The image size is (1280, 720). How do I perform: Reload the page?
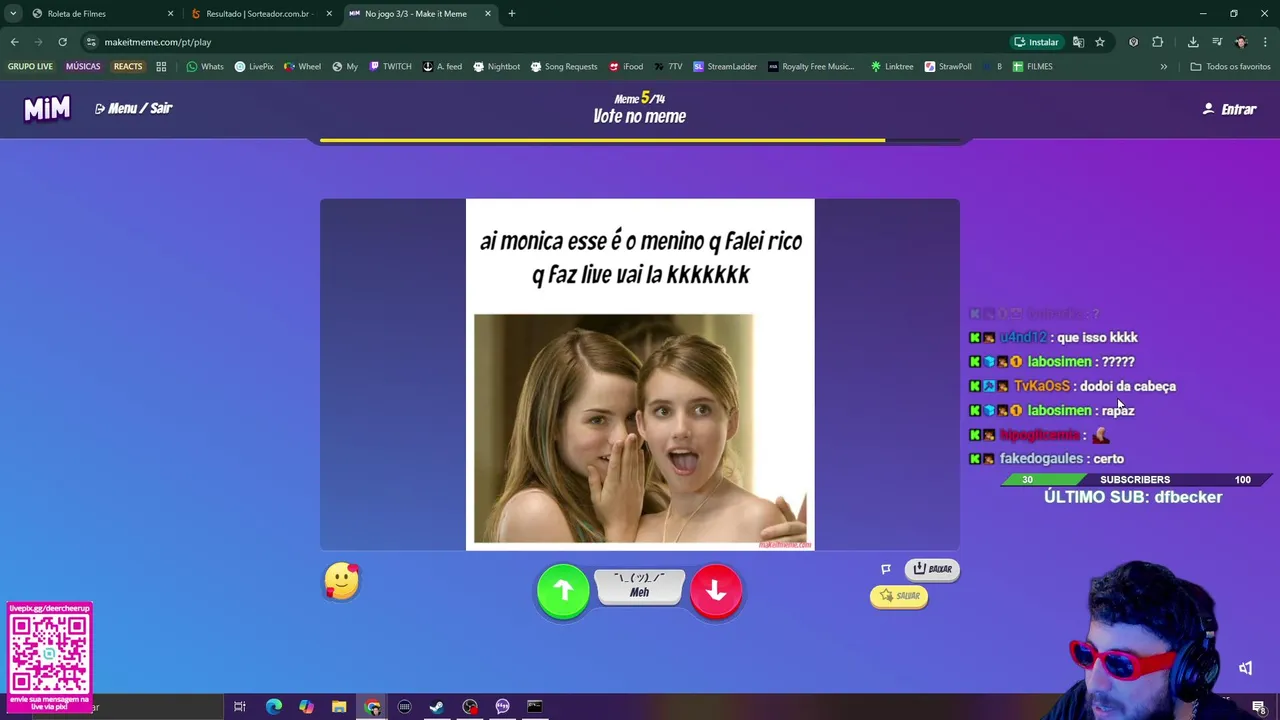62,42
